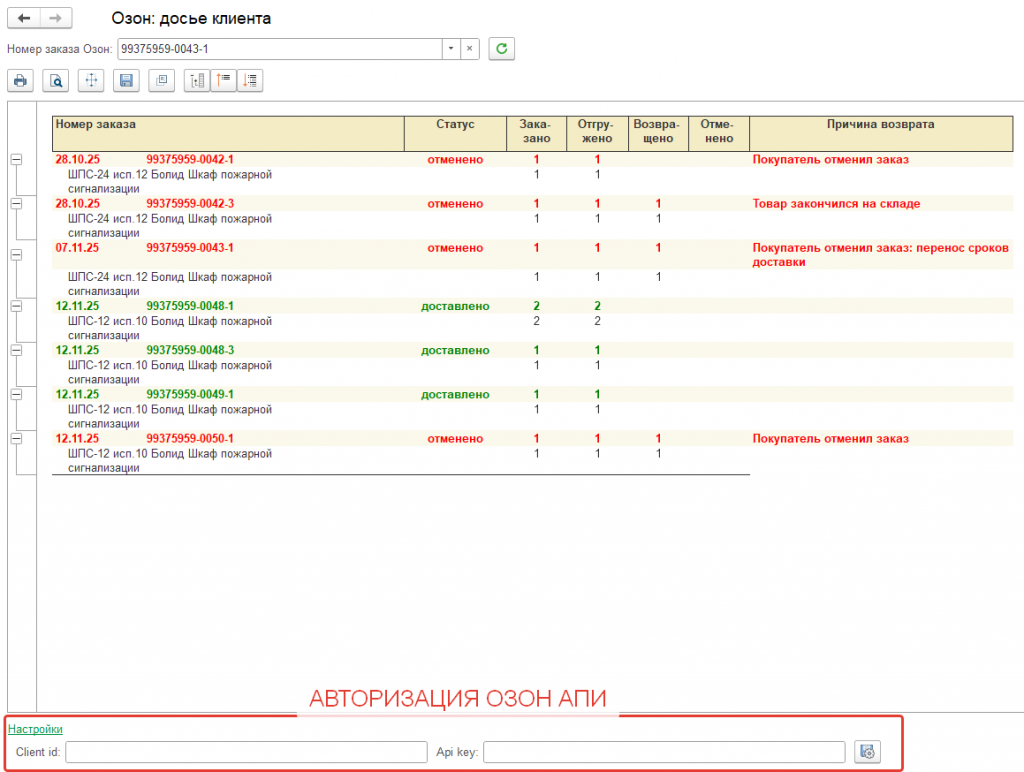The width and height of the screenshot is (1024, 772).
Task: Select the Заказано column header
Action: coord(536,134)
